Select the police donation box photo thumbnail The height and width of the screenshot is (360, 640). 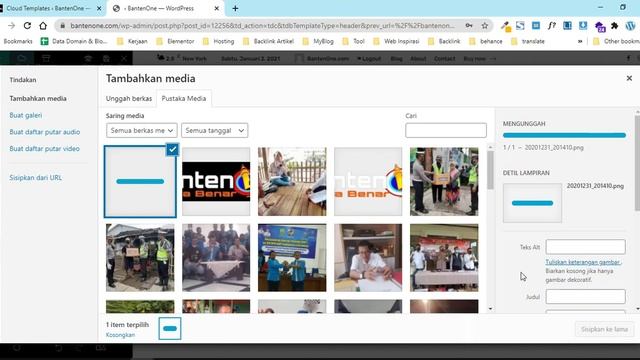tap(444, 182)
